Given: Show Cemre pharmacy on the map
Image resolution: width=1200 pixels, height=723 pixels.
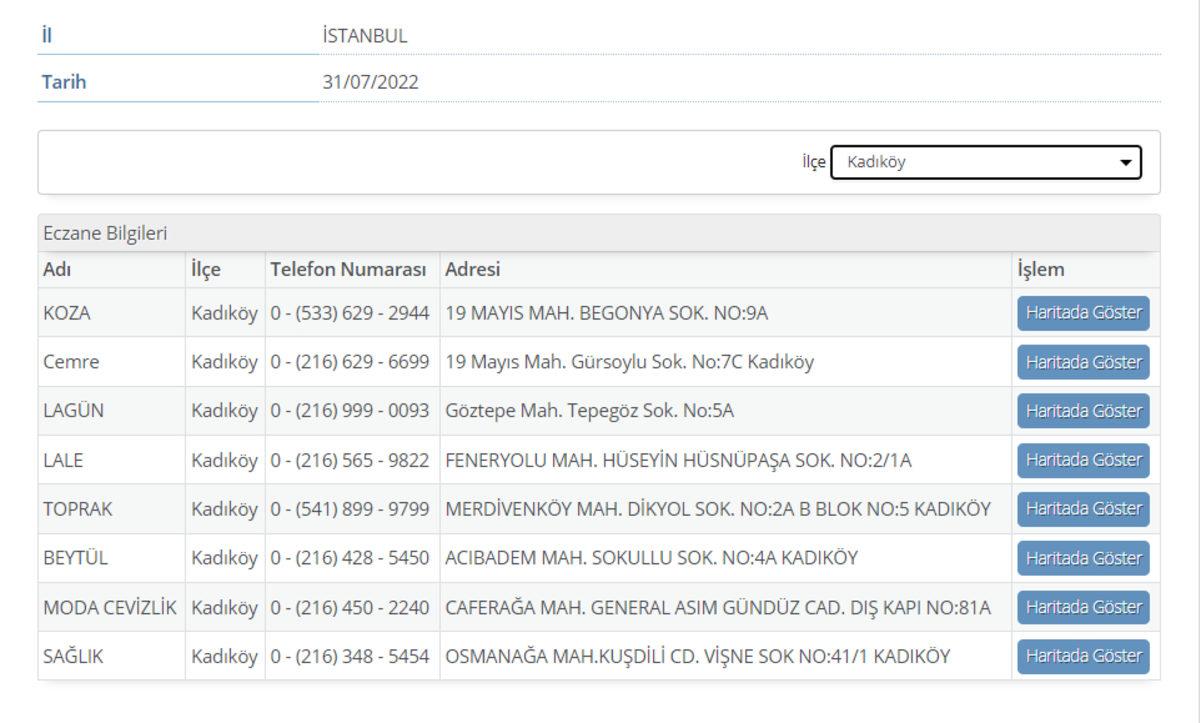Looking at the screenshot, I should pyautogui.click(x=1083, y=361).
